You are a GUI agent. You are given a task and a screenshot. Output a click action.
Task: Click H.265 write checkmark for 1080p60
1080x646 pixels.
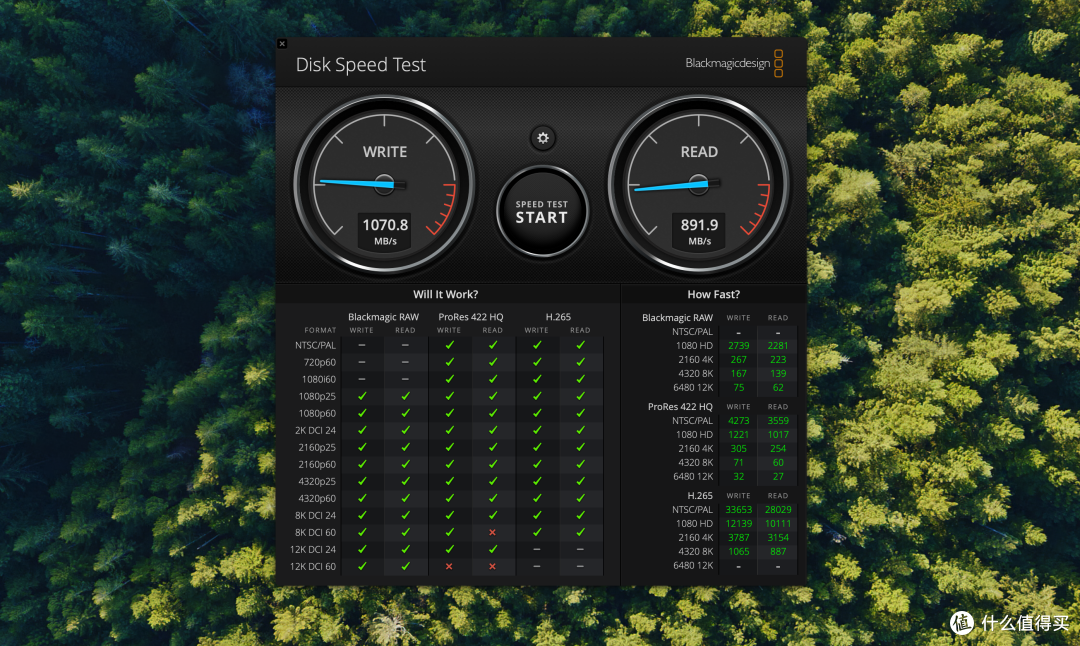[537, 413]
